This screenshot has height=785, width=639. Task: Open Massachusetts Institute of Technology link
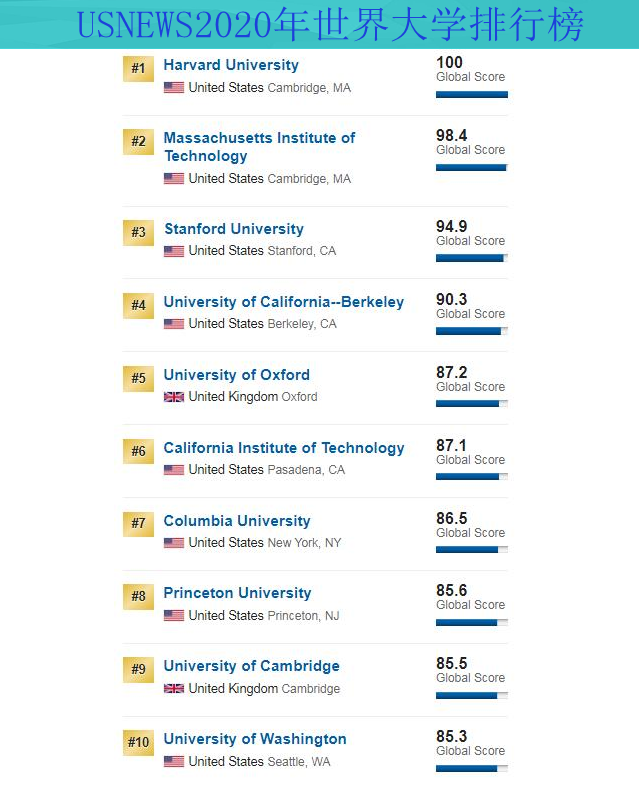(x=259, y=147)
